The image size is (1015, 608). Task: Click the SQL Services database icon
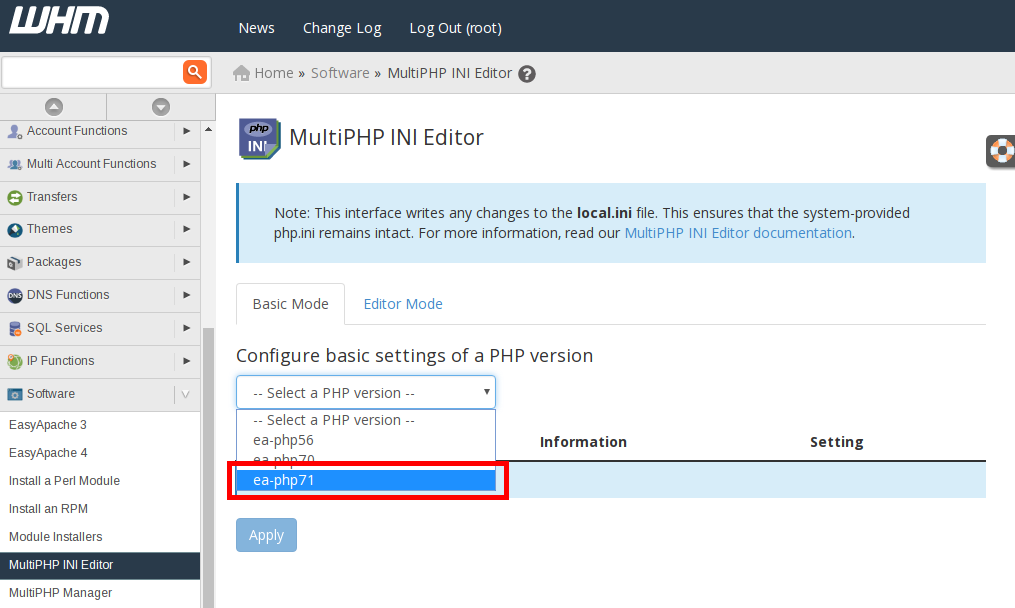pyautogui.click(x=14, y=329)
